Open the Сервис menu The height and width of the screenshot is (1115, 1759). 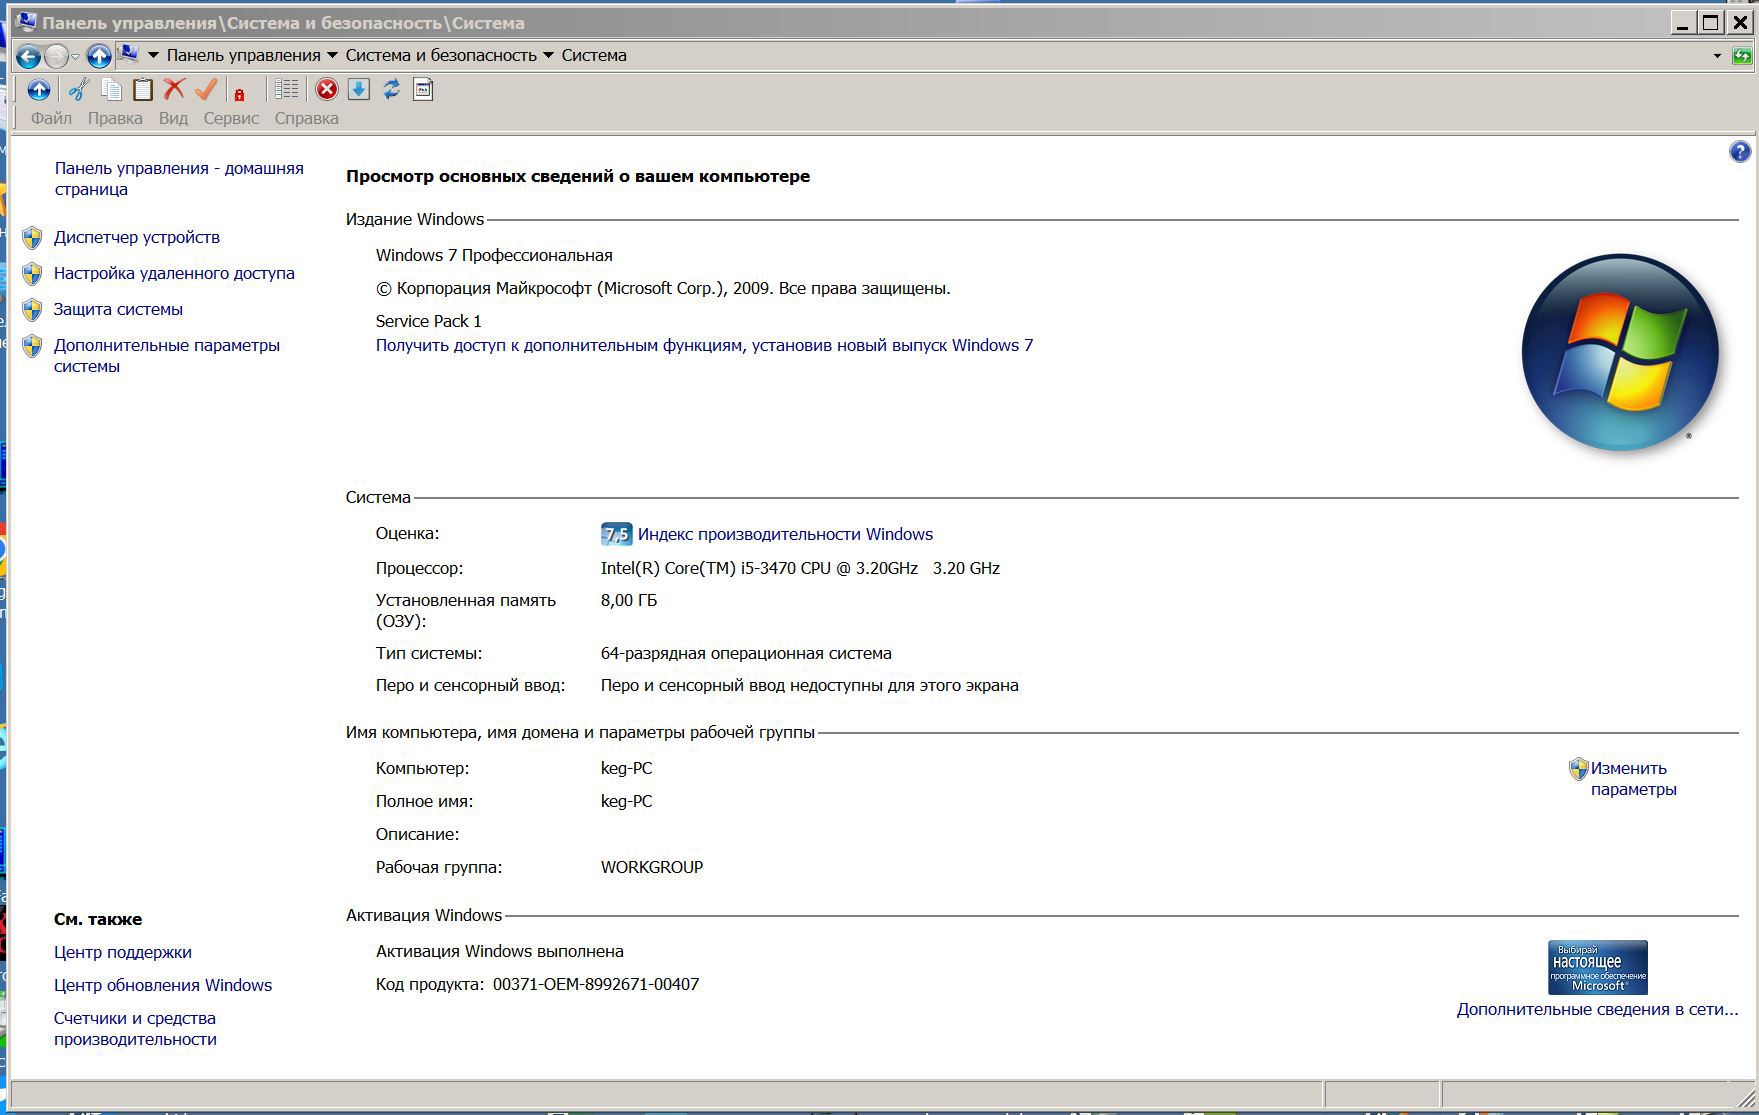pos(231,118)
